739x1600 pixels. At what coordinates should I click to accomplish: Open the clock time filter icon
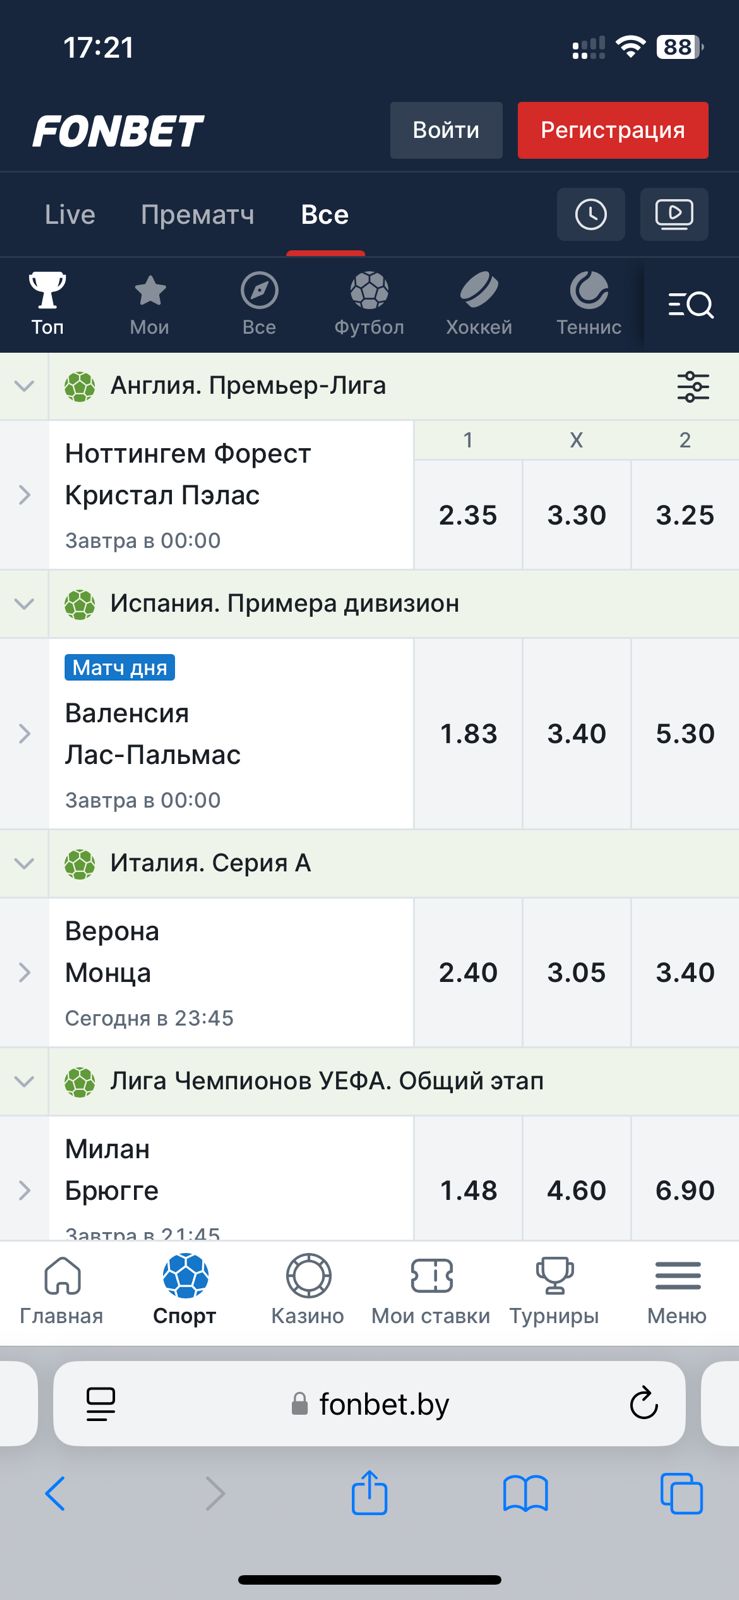(x=591, y=214)
